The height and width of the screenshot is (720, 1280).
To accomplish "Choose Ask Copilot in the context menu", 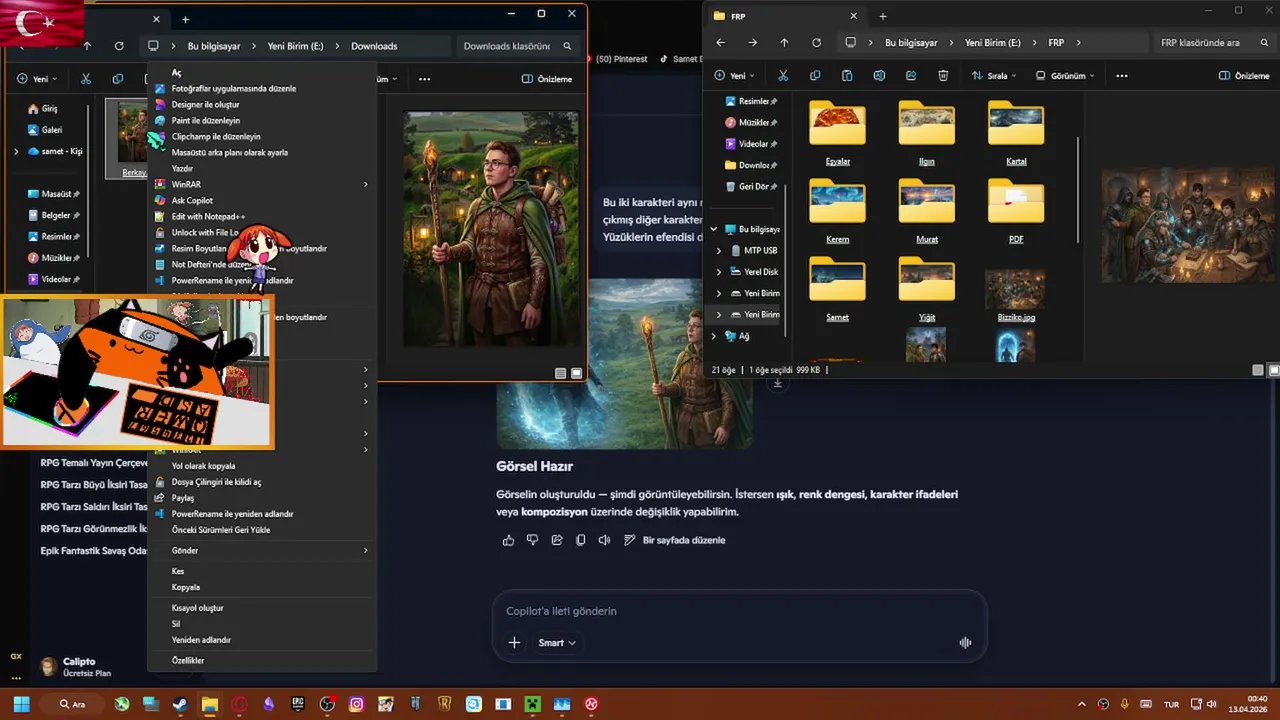I will (x=192, y=201).
